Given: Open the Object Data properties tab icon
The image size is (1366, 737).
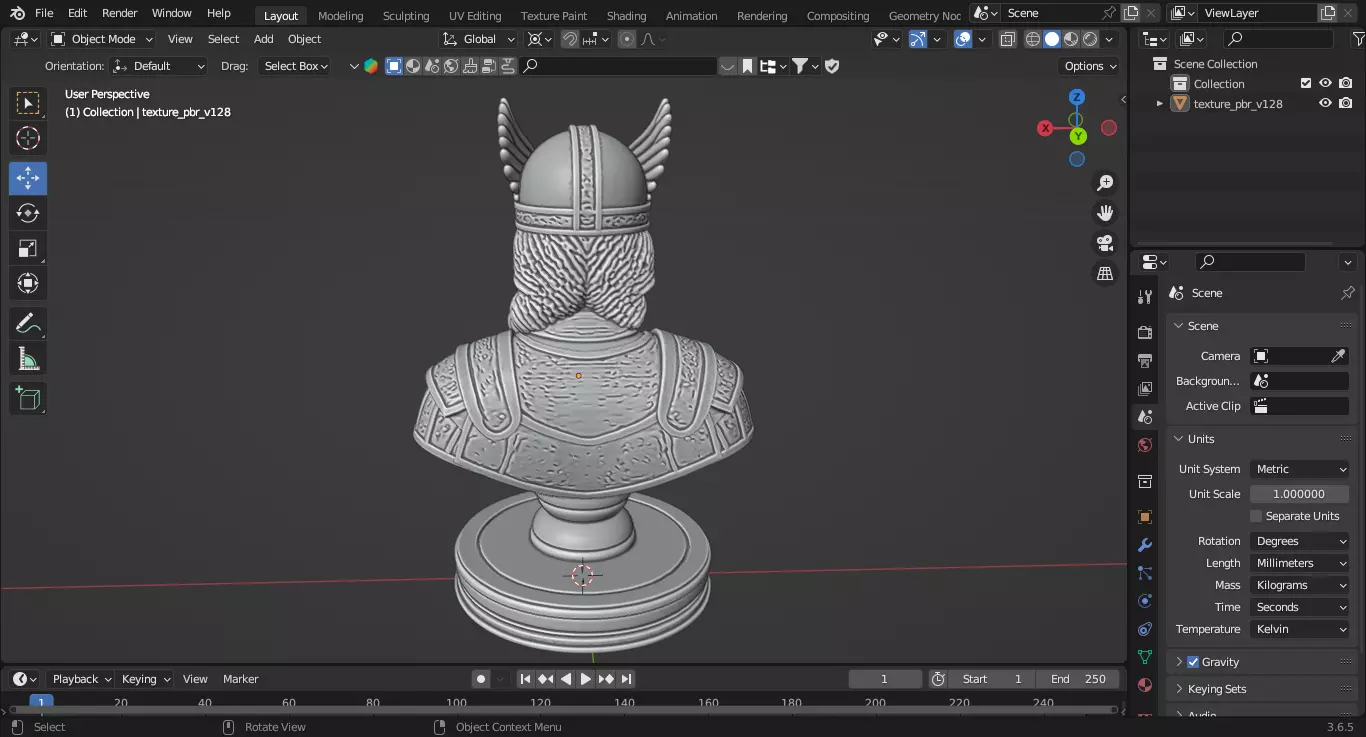Looking at the screenshot, I should tap(1145, 657).
